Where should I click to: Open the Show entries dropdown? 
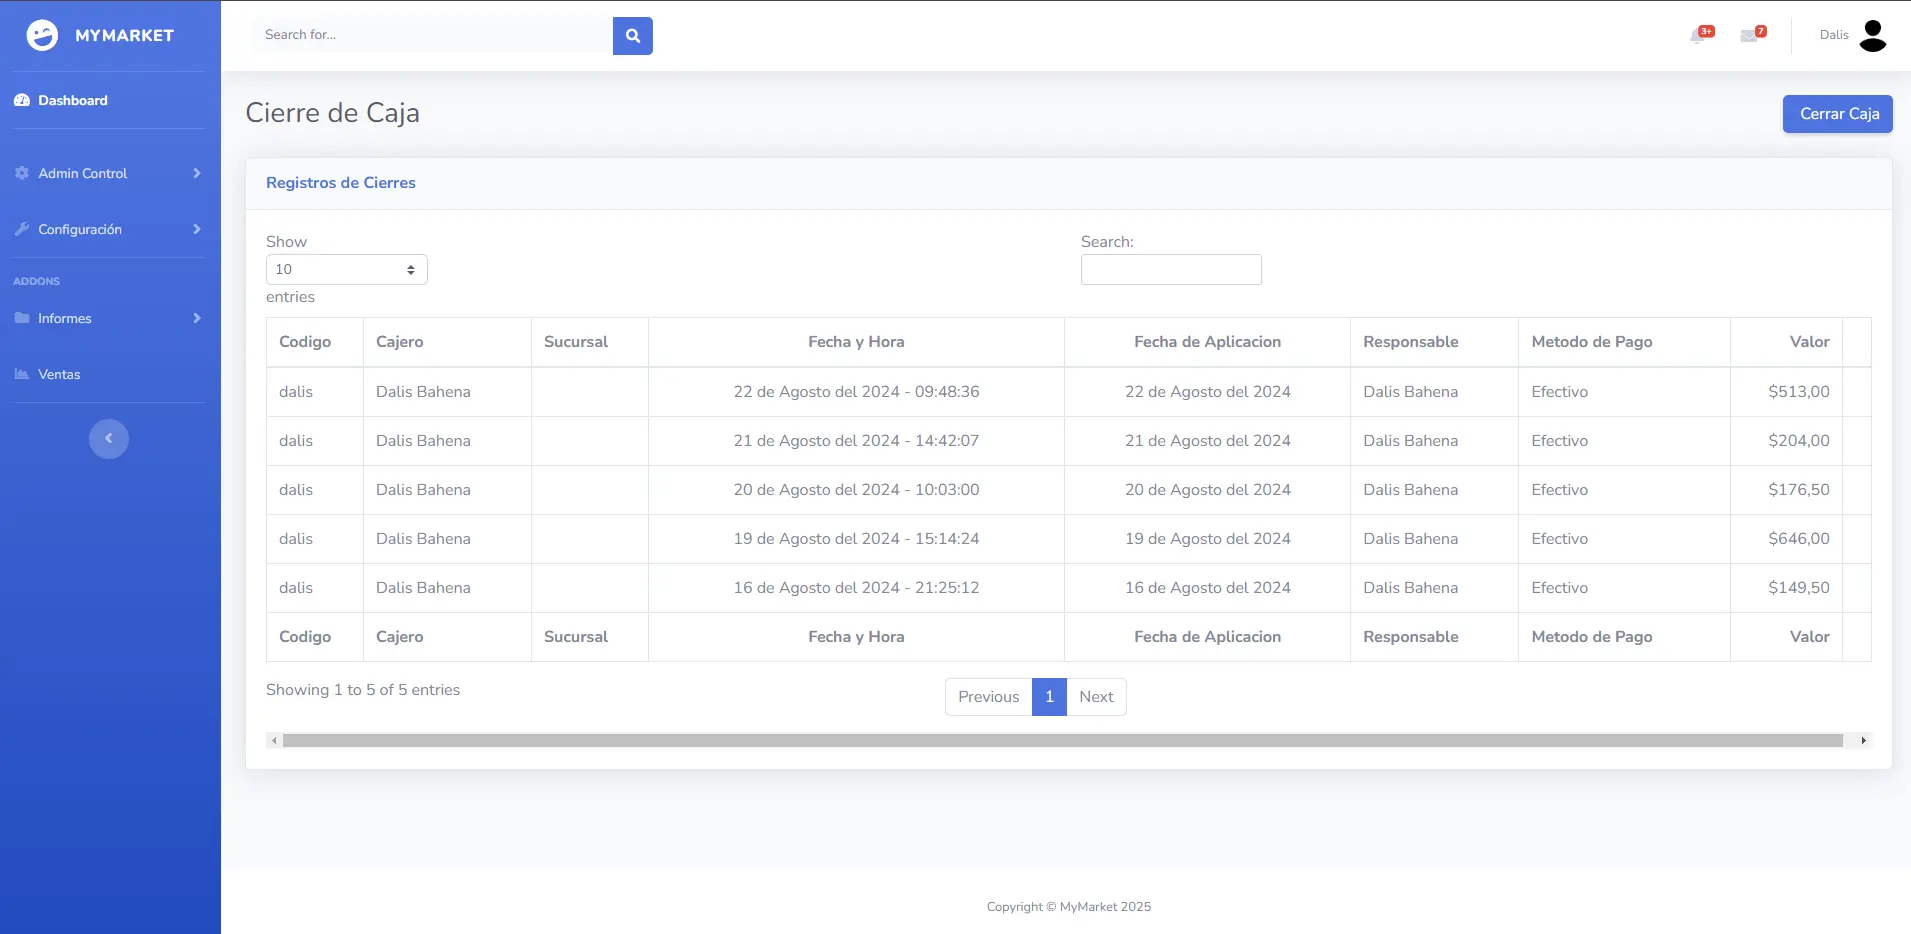click(346, 270)
